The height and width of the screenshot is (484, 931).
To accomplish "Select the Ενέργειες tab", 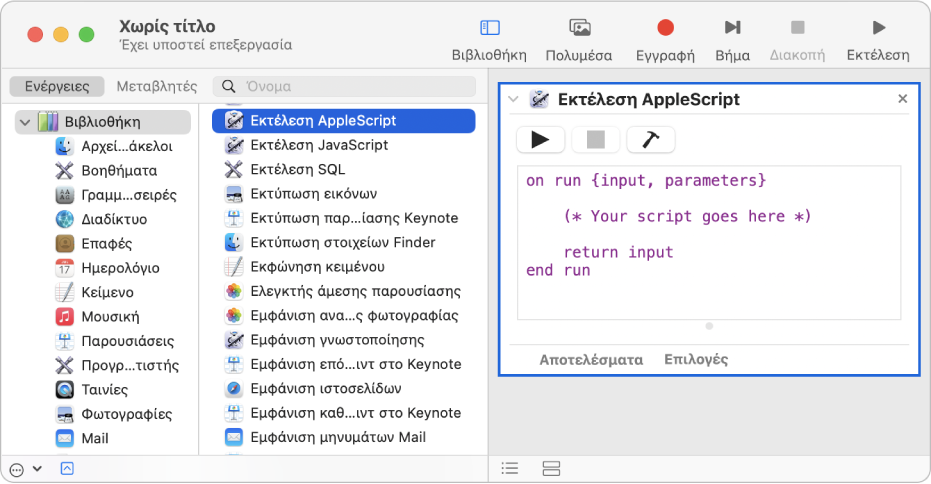I will tap(58, 86).
